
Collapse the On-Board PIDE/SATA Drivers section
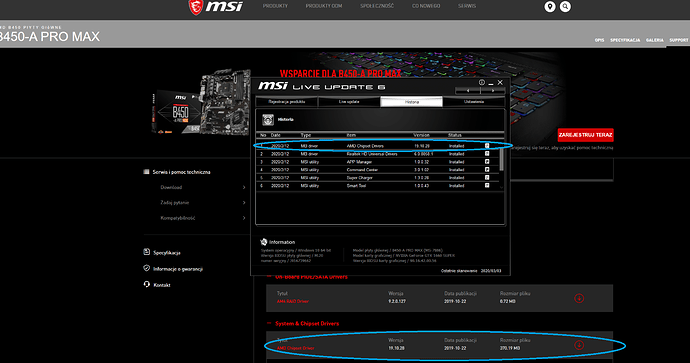point(269,277)
